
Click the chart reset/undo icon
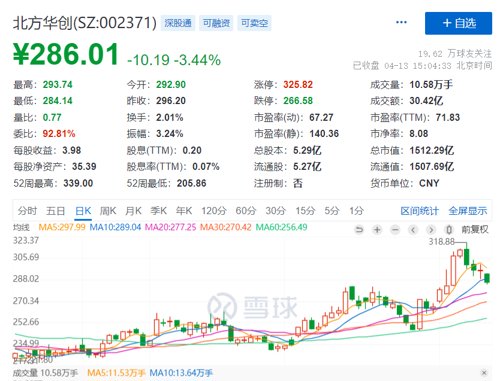(359, 230)
